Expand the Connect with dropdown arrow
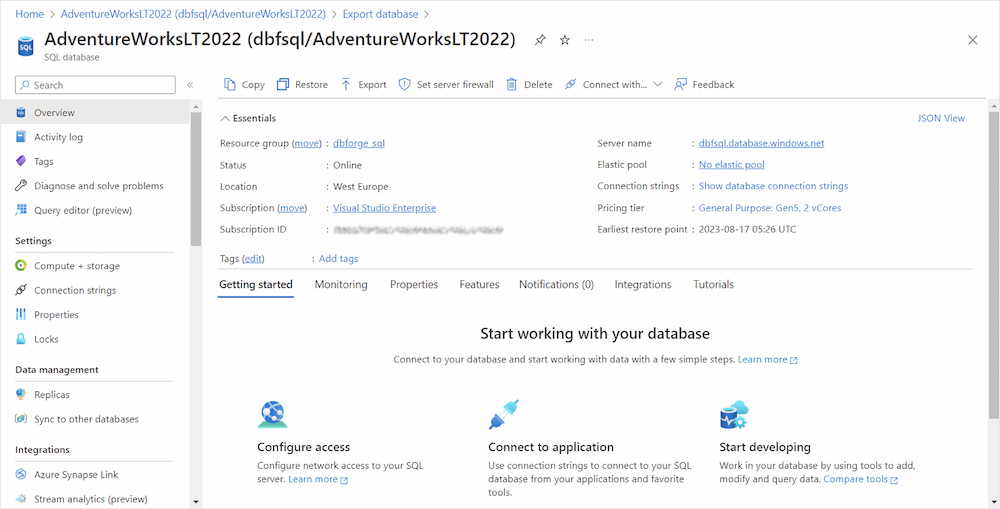This screenshot has height=509, width=1000. tap(658, 84)
